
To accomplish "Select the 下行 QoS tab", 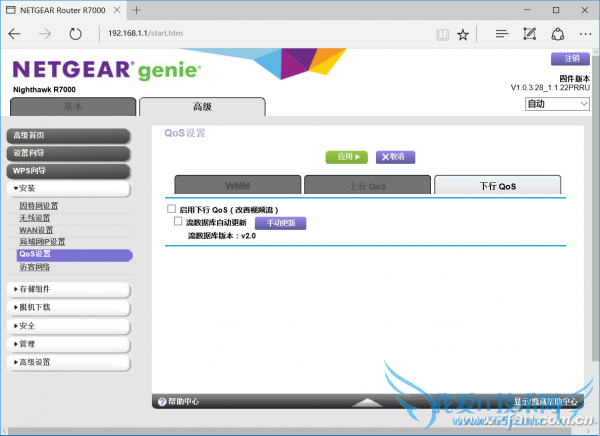I will (497, 185).
